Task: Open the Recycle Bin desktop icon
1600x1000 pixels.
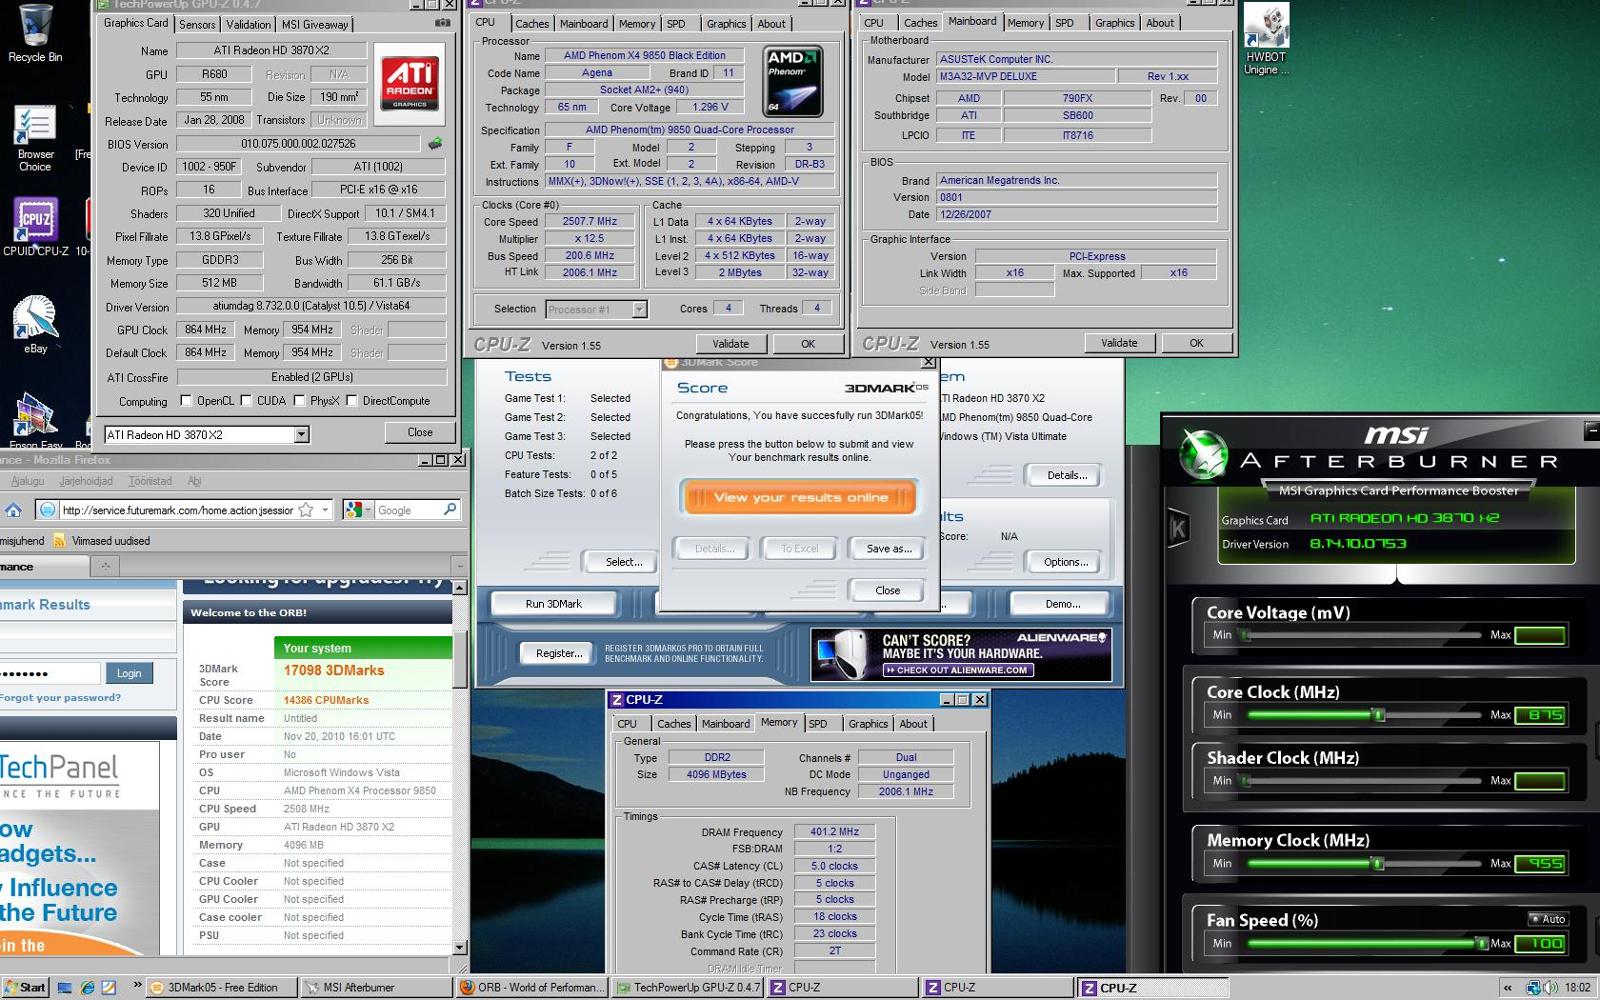Action: 35,32
